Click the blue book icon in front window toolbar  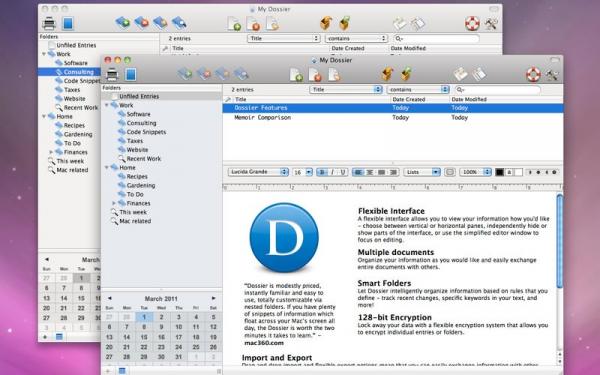[130, 74]
